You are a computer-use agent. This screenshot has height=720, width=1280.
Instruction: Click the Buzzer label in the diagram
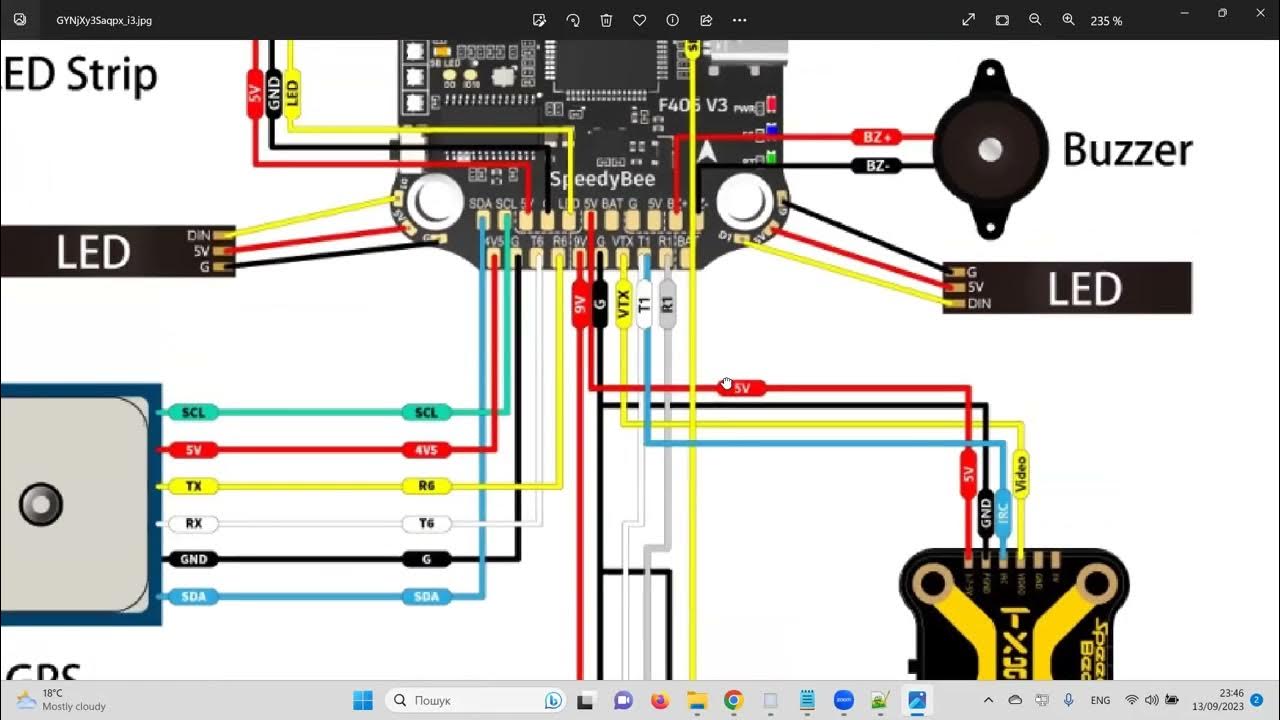coord(1127,150)
